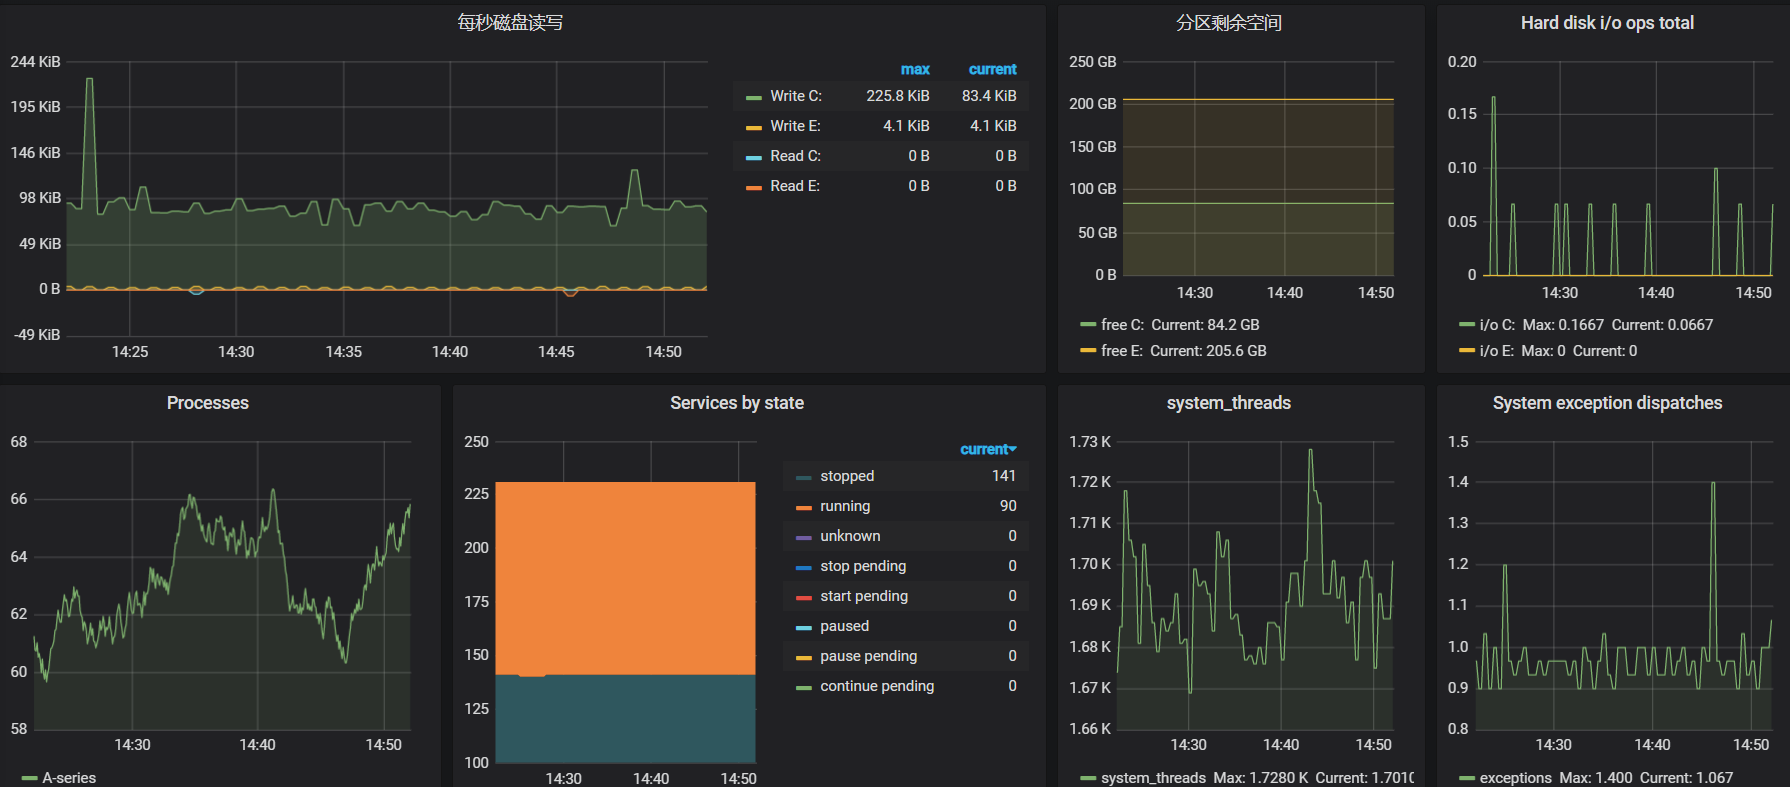The height and width of the screenshot is (787, 1790).
Task: Toggle the running series in Services legend
Action: 844,506
